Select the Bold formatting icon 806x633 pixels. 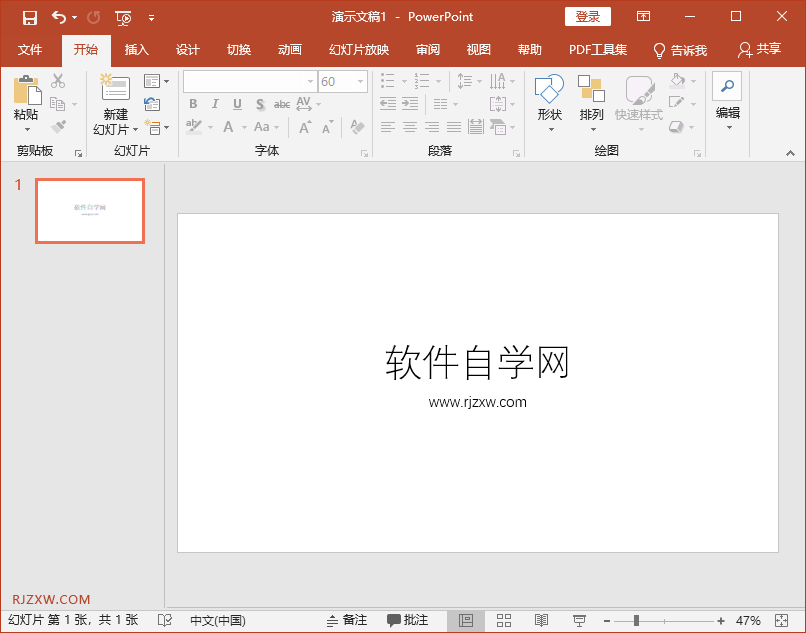tap(192, 104)
